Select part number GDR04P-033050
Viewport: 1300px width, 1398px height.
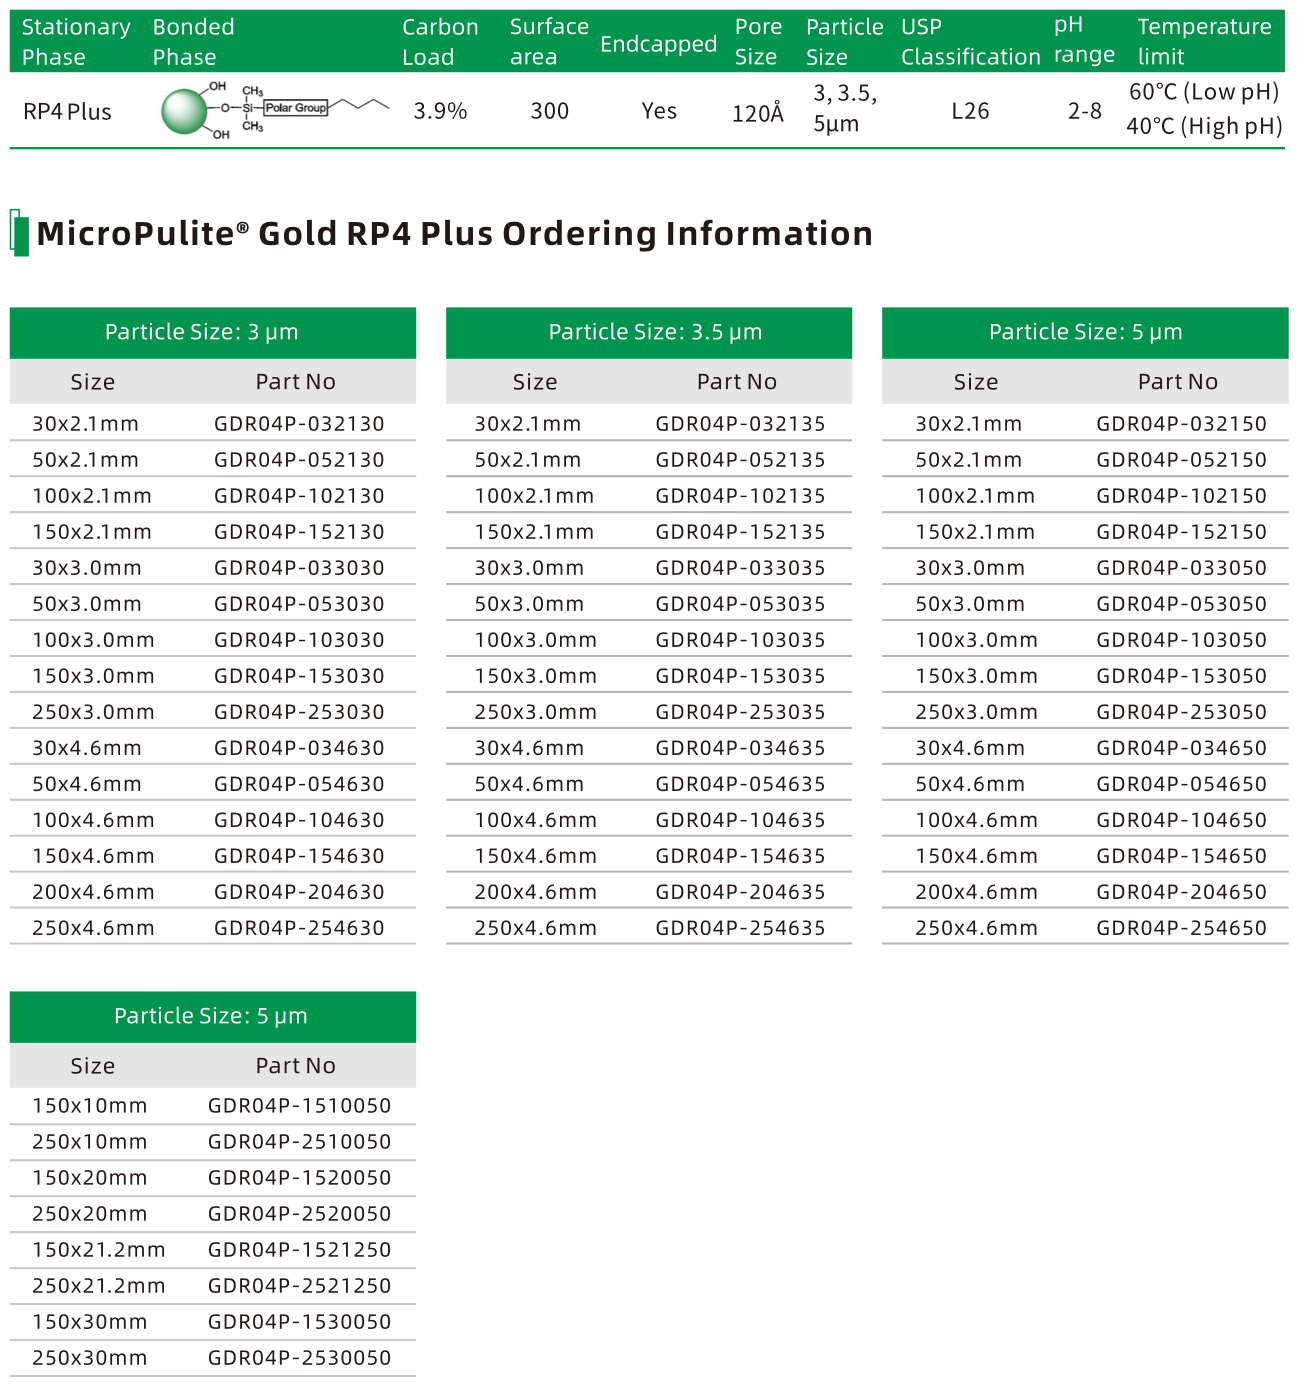click(x=1182, y=568)
